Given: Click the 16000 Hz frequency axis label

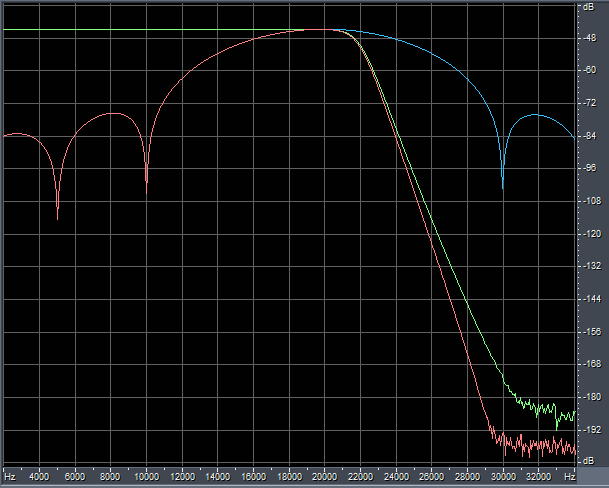Looking at the screenshot, I should pos(253,476).
